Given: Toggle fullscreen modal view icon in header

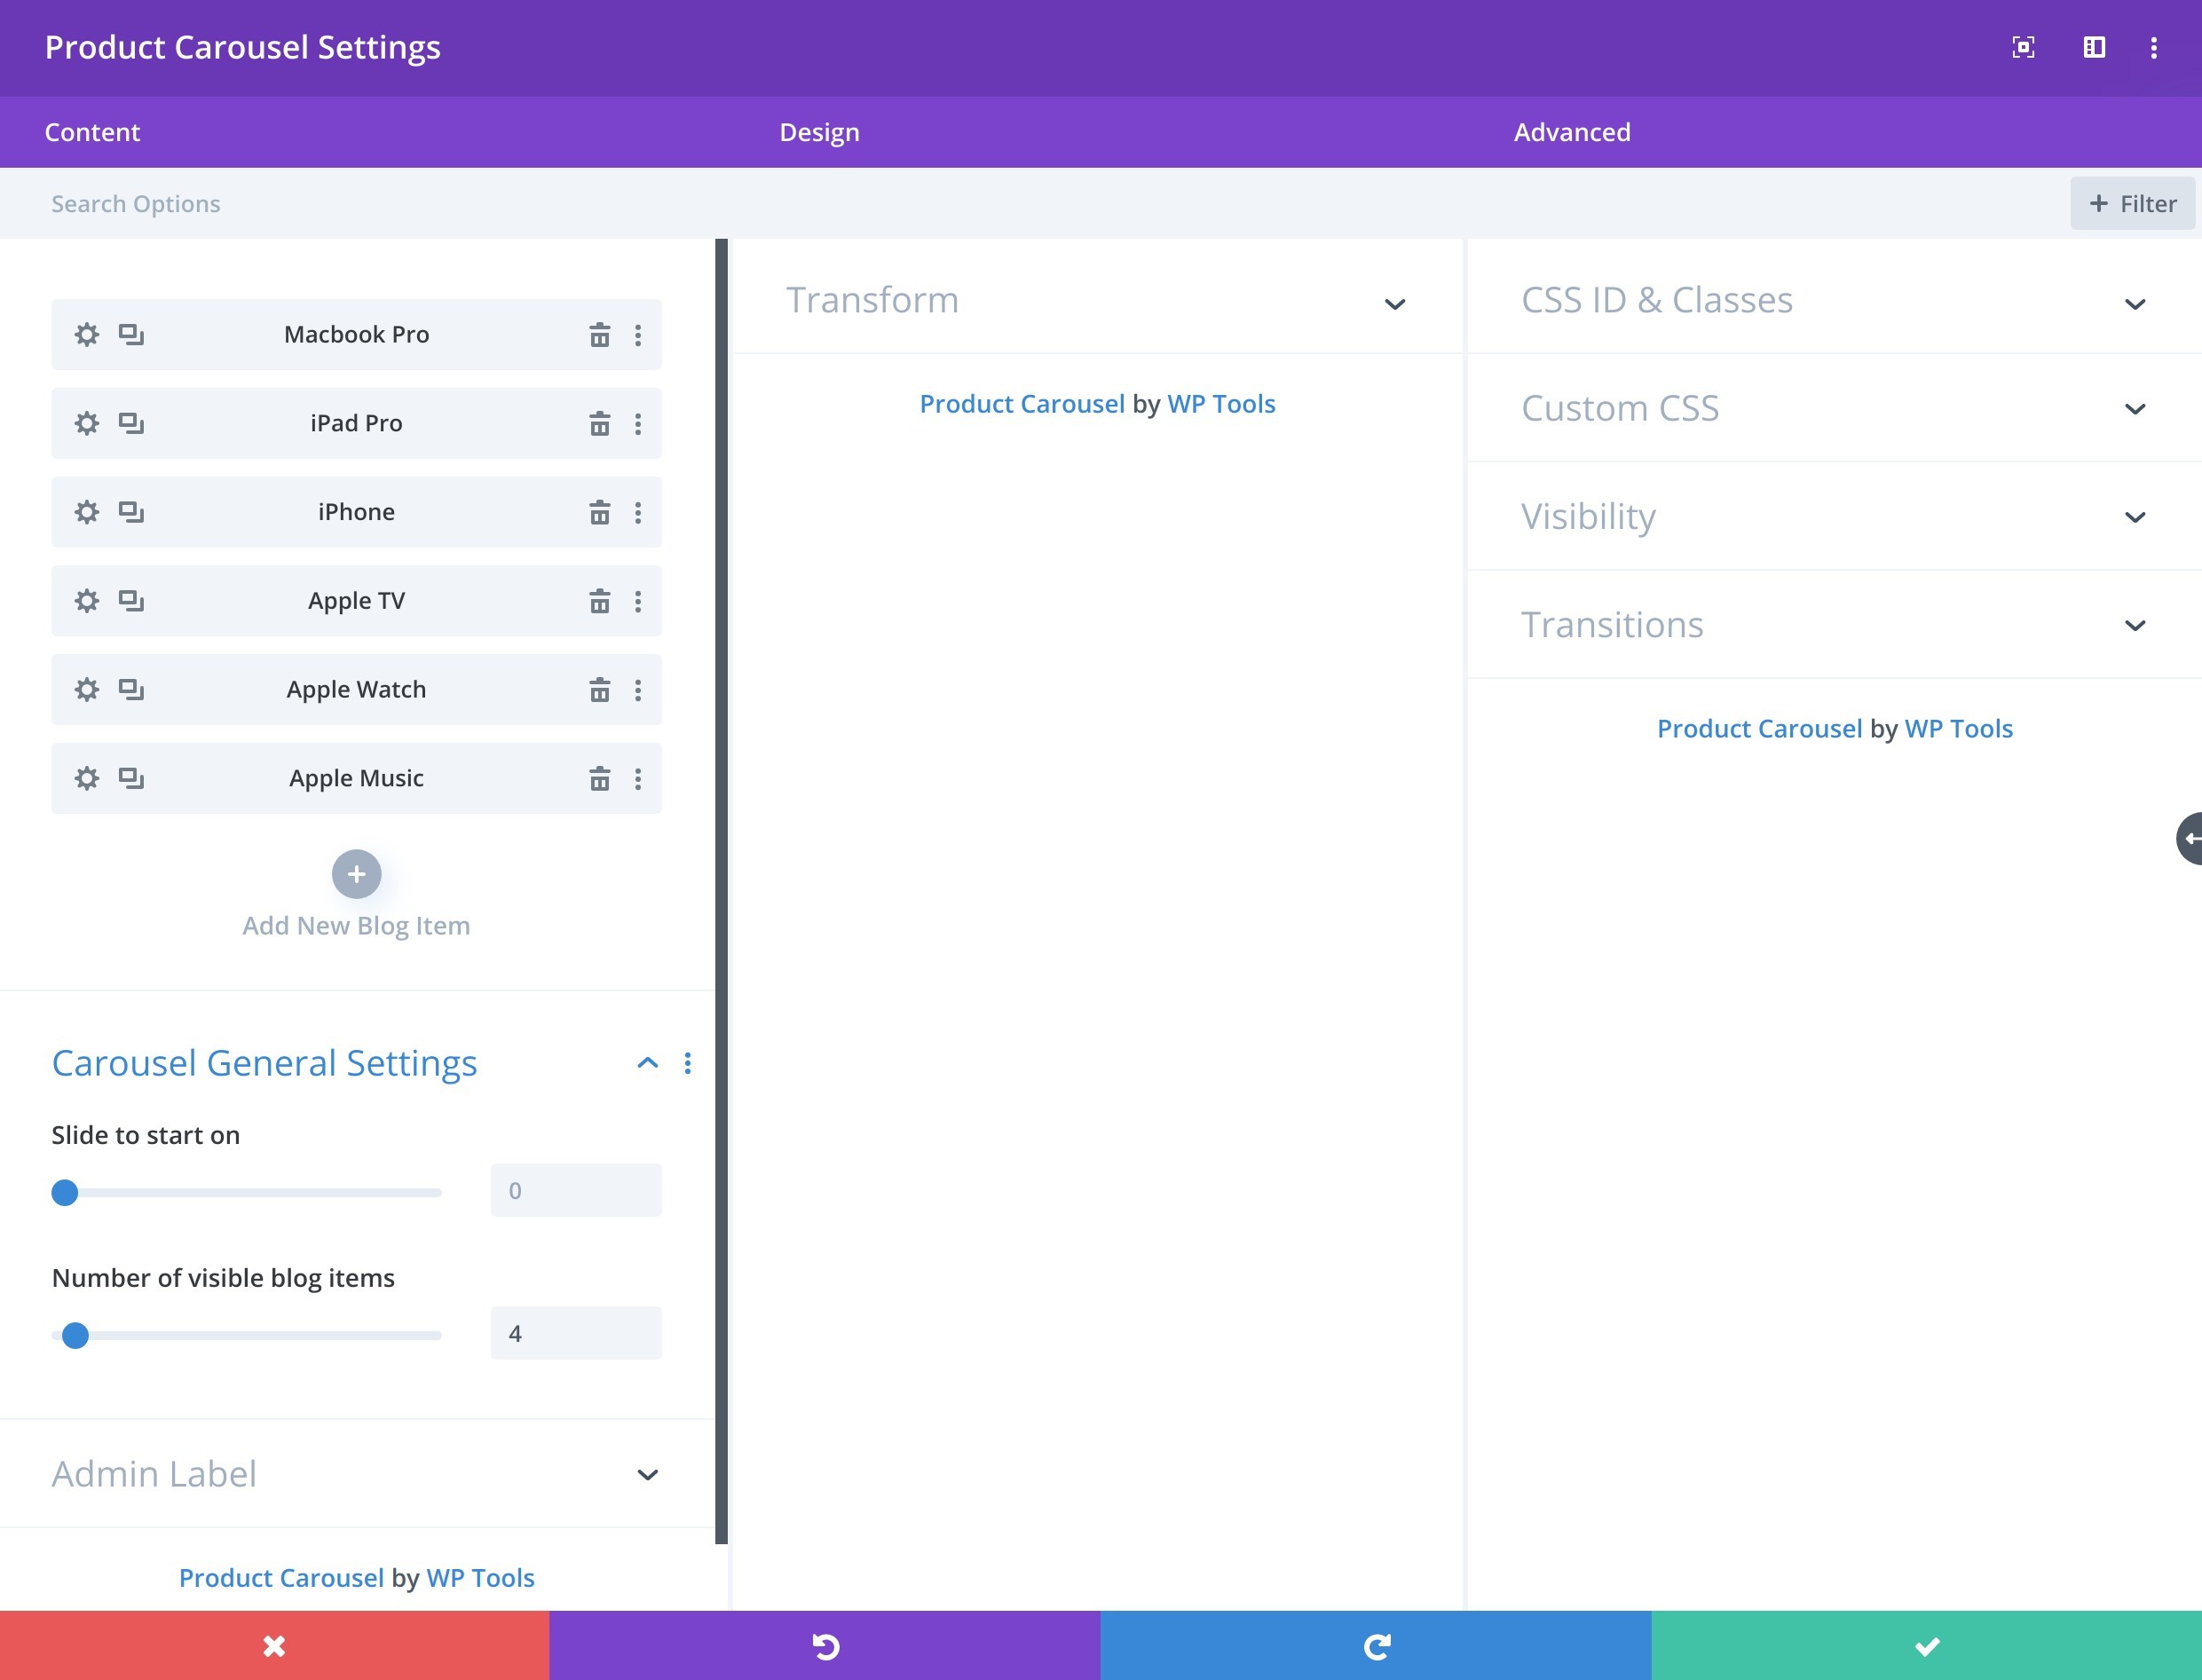Looking at the screenshot, I should pos(2023,47).
